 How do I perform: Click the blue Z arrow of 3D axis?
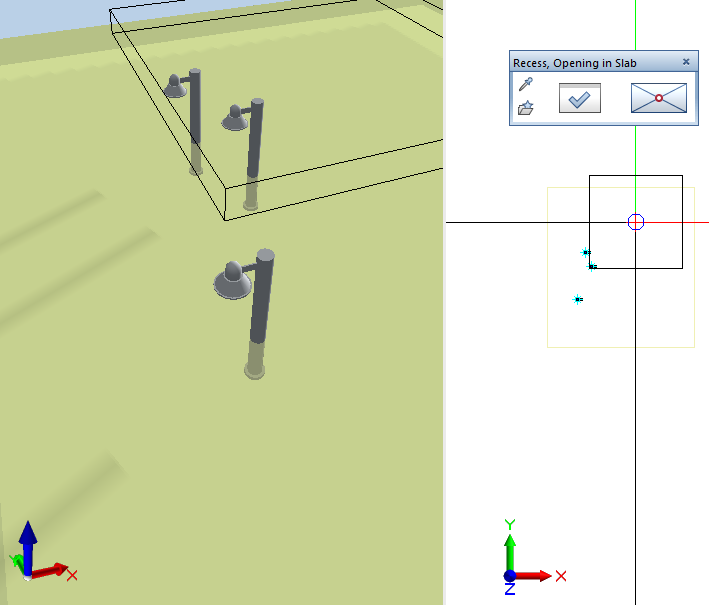(28, 540)
